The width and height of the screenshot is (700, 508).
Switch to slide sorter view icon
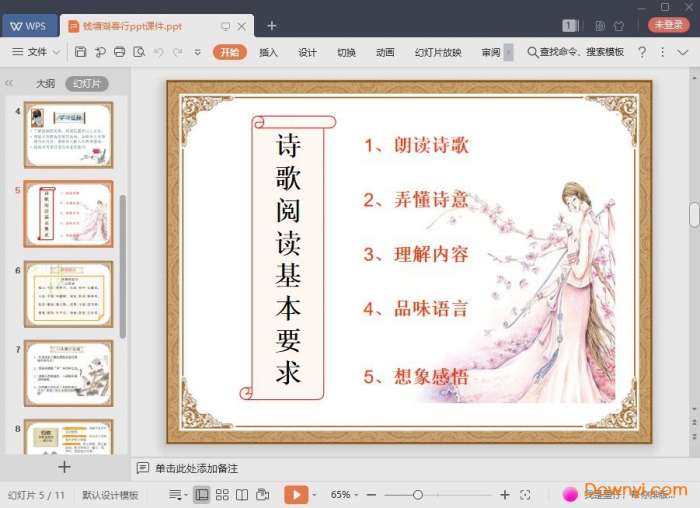pos(222,495)
